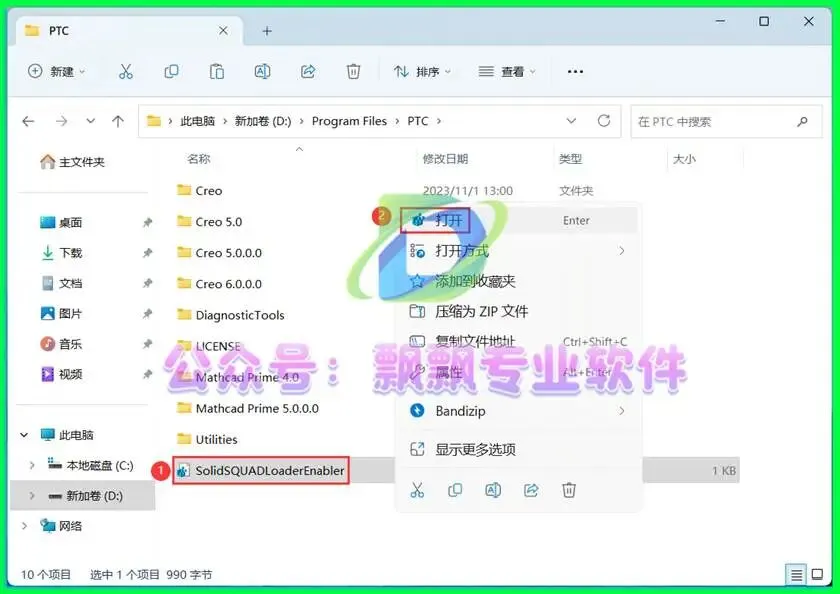Select the LICENSE folder
Viewport: 840px width, 594px height.
209,346
